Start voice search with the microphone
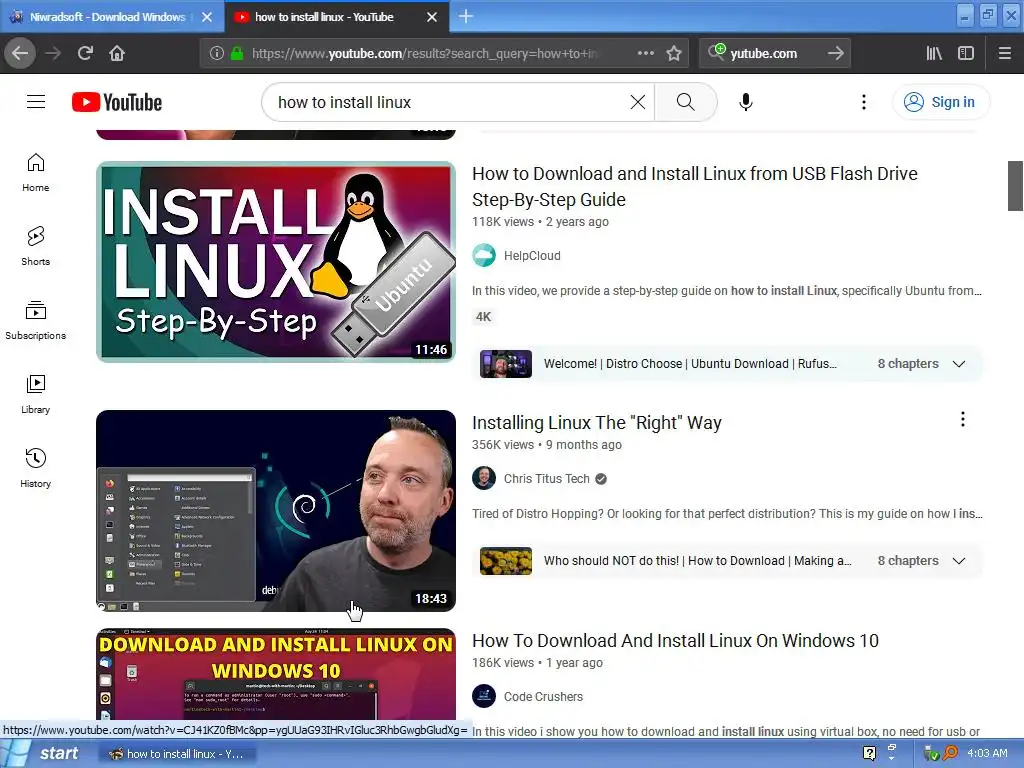This screenshot has height=768, width=1024. (x=745, y=102)
